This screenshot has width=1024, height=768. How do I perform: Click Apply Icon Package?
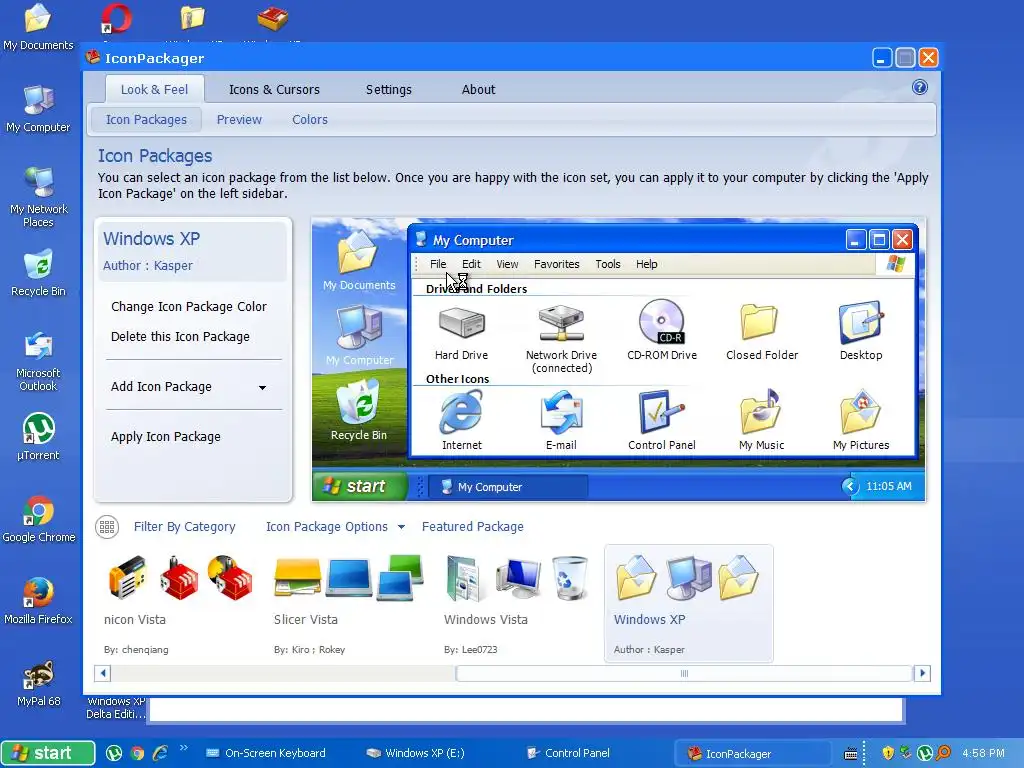tap(165, 436)
